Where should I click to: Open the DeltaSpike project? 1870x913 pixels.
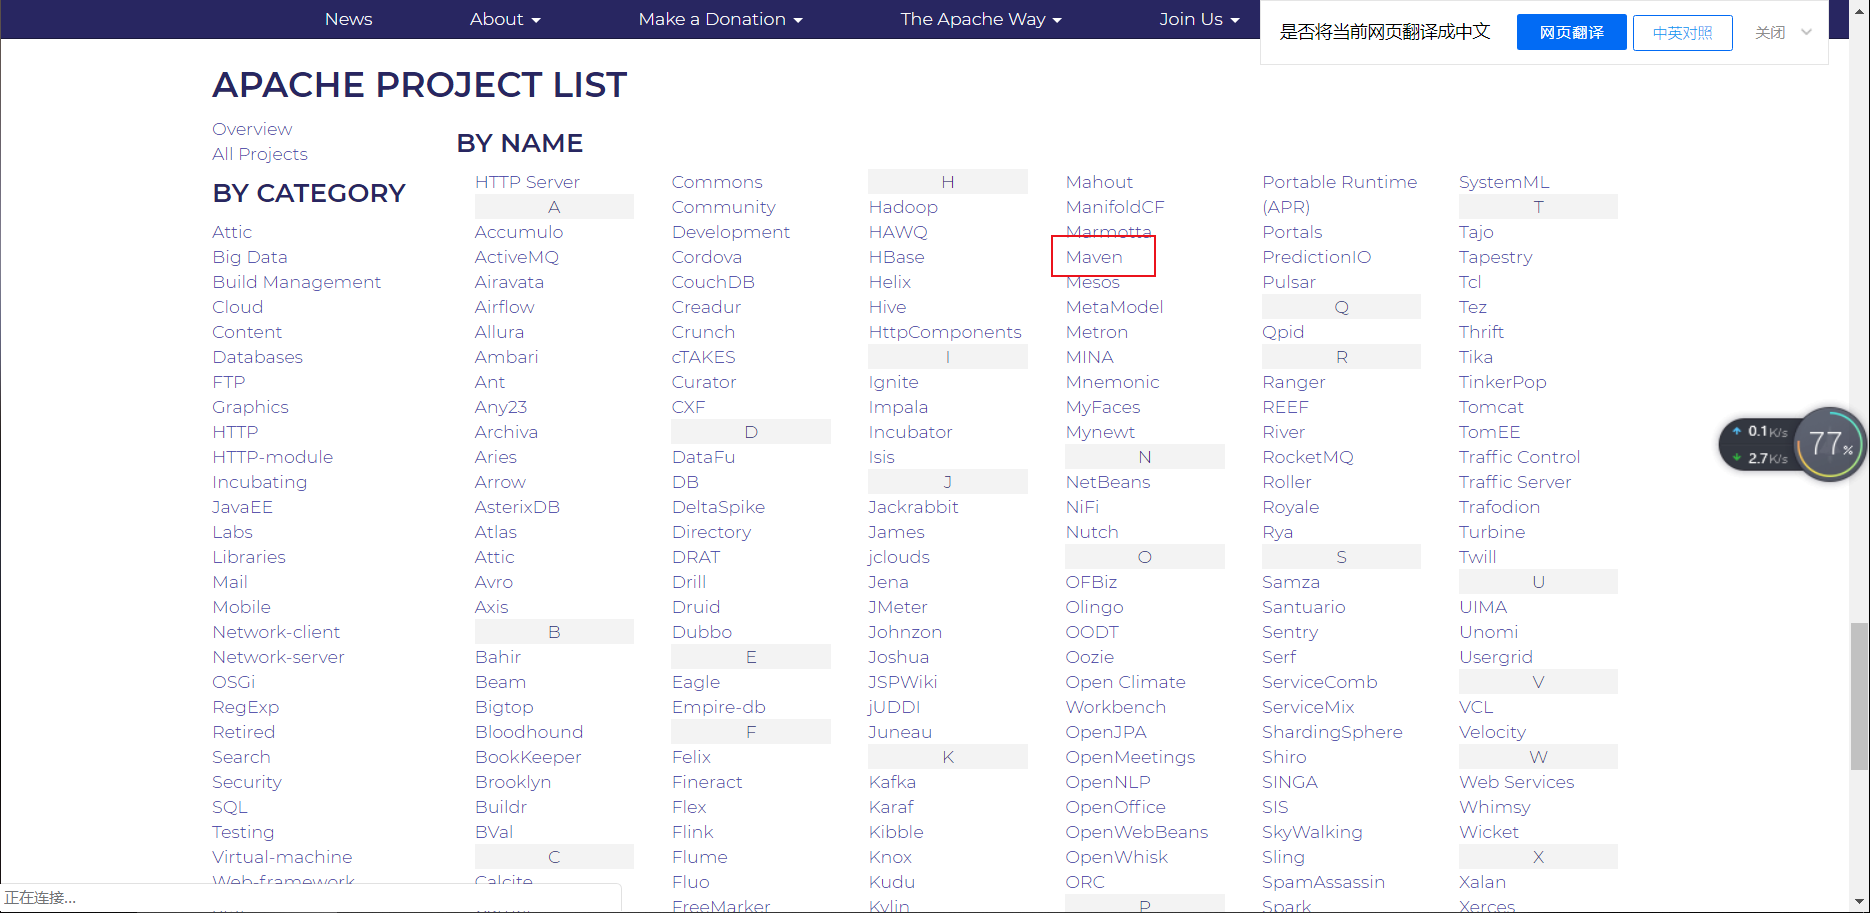(718, 507)
